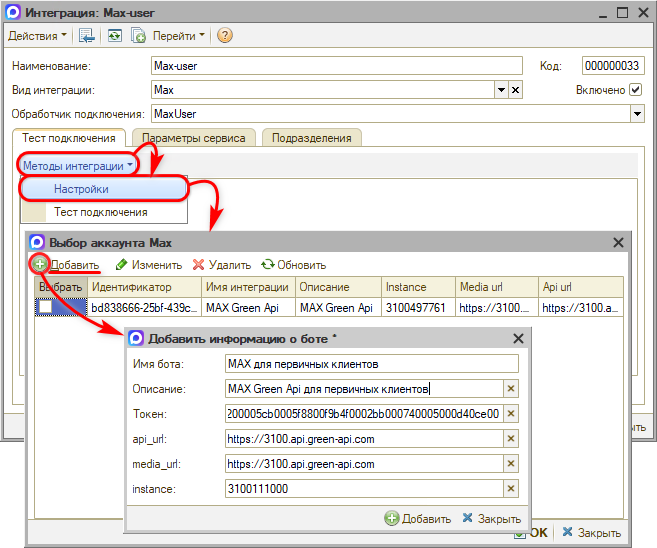The image size is (657, 548).
Task: Click the Обновить refresh button
Action: (293, 265)
